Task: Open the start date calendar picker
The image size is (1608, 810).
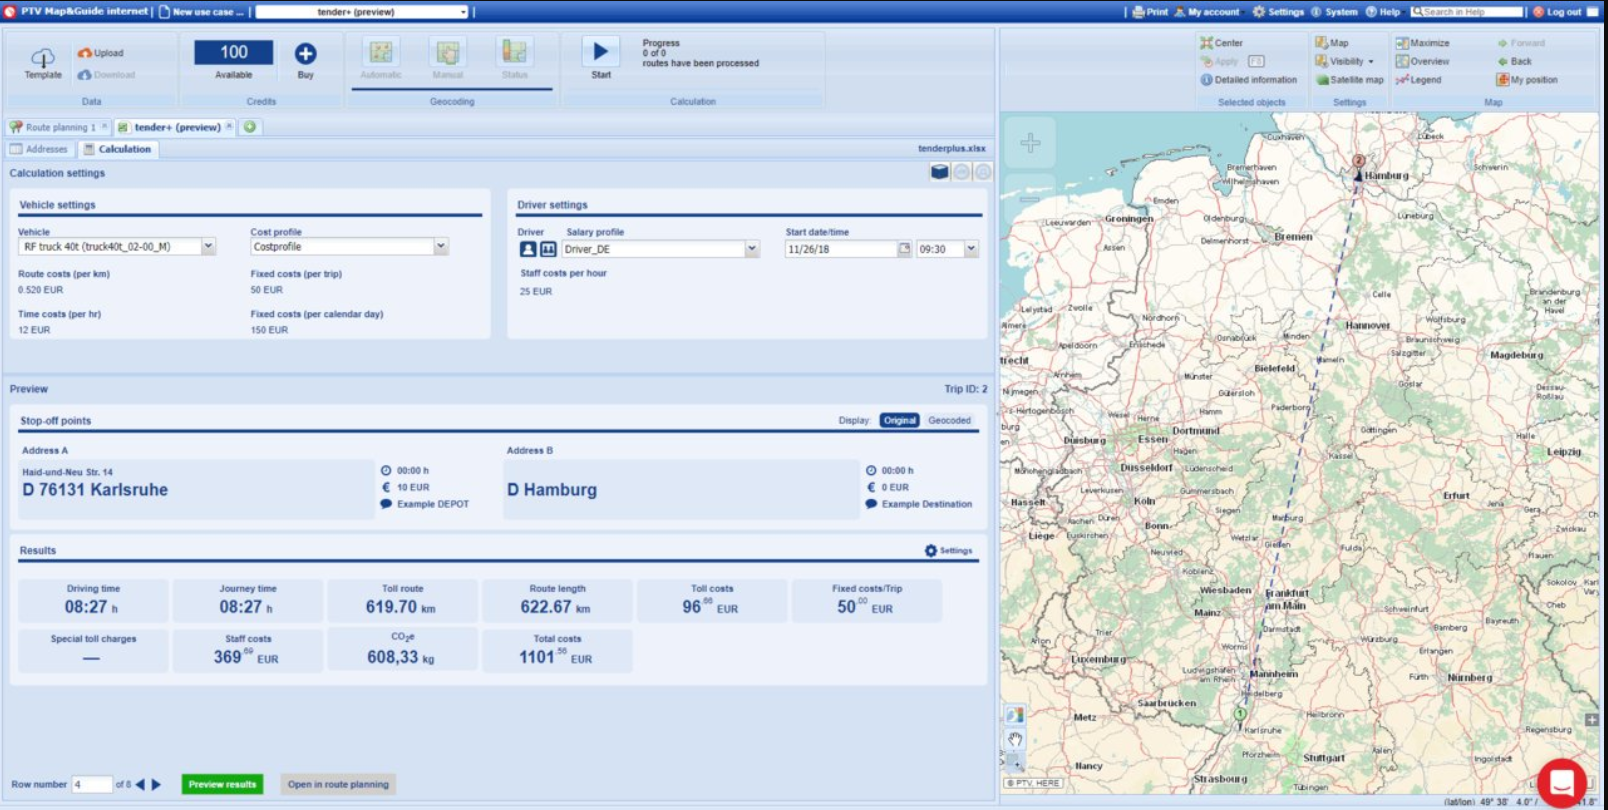Action: [904, 249]
